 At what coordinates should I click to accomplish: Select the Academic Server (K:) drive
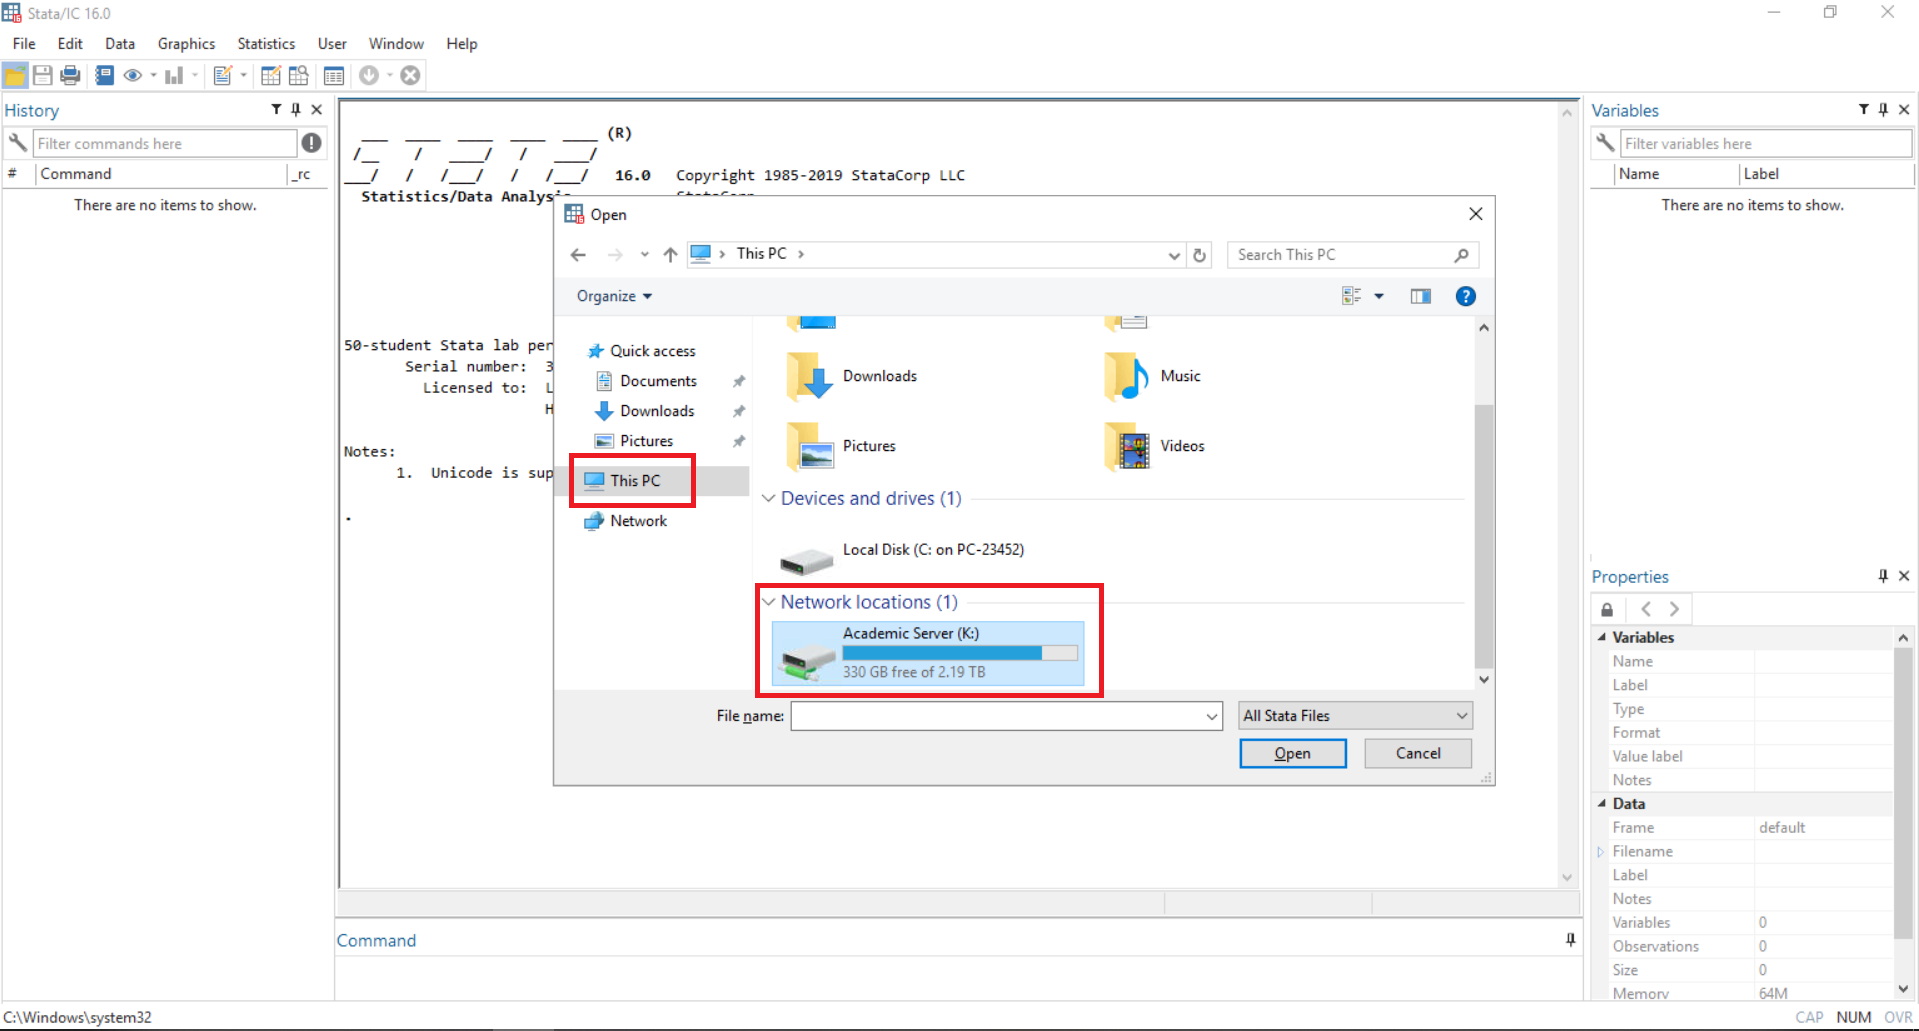click(x=928, y=652)
